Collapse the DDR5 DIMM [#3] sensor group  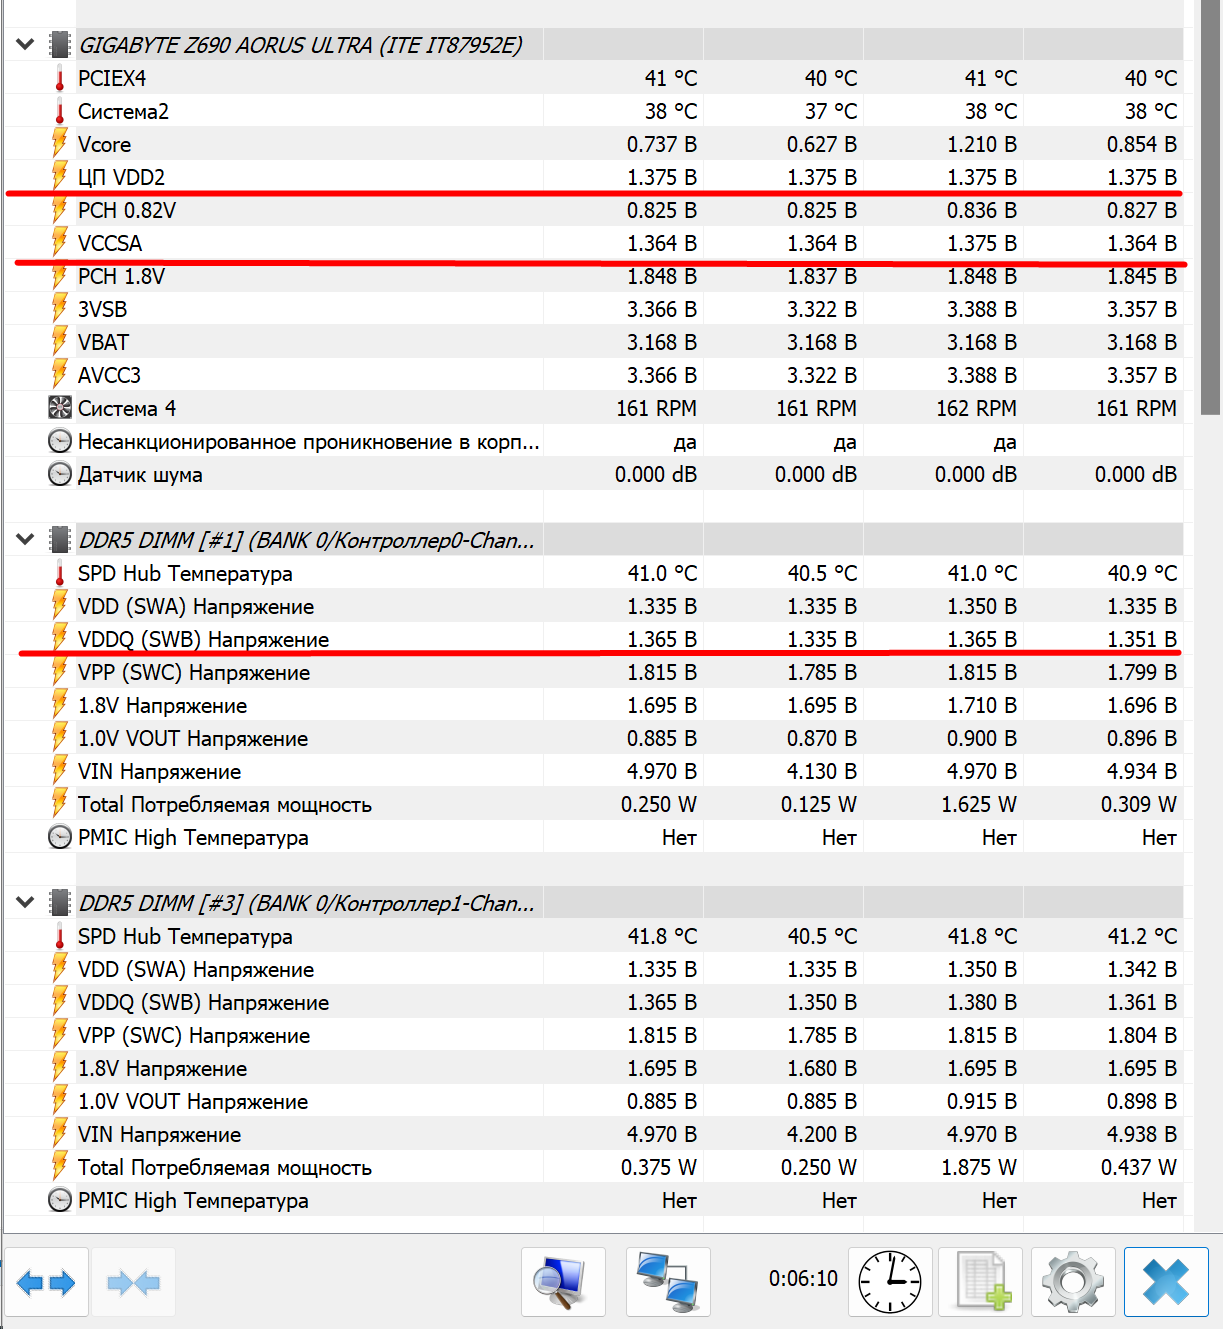(25, 903)
